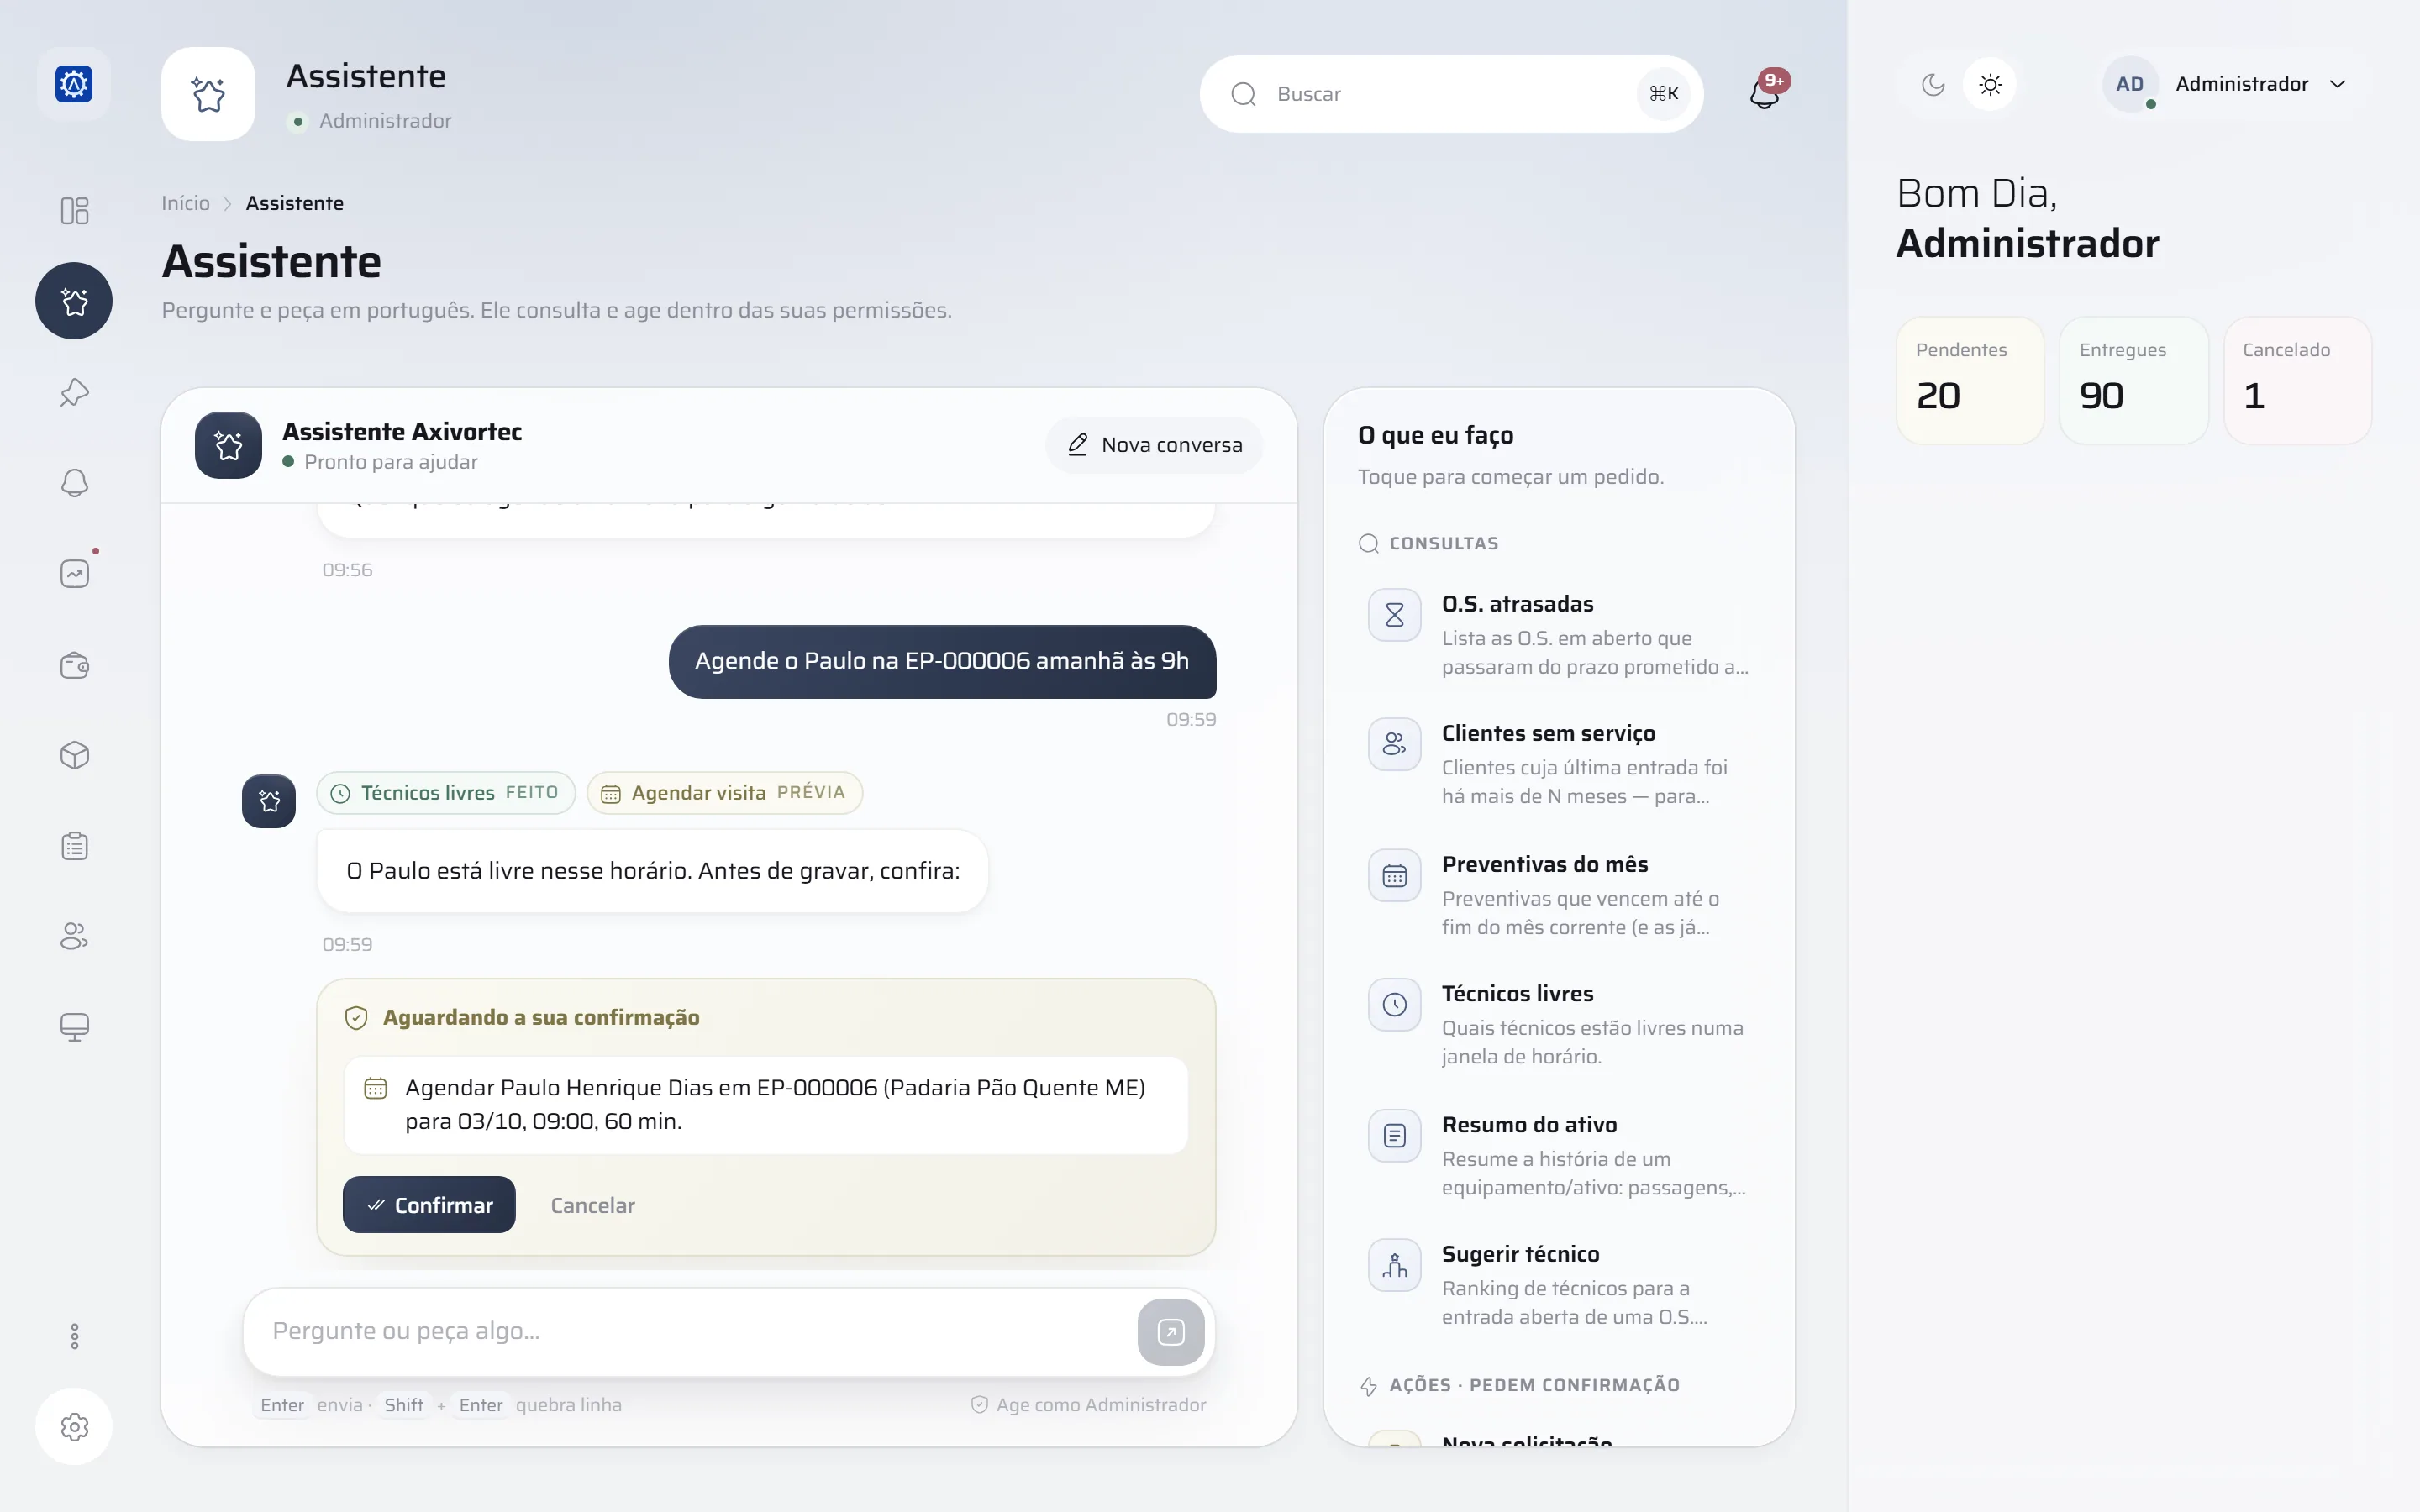Screen dimensions: 2420x1512
Task: Open the wallet icon in sidebar
Action: [74, 665]
